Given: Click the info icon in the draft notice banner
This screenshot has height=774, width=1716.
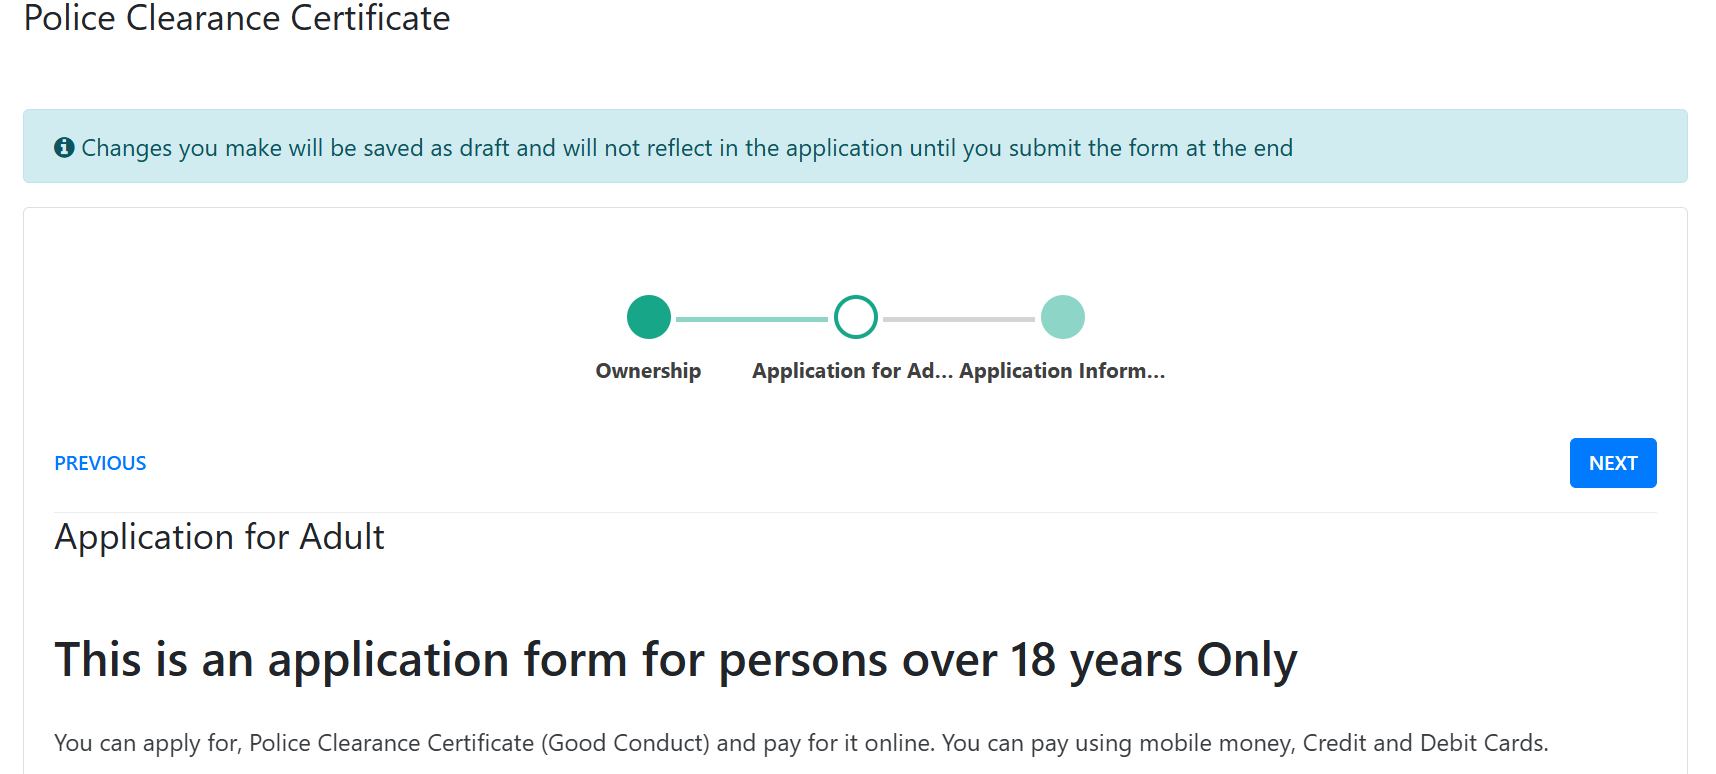Looking at the screenshot, I should 64,146.
